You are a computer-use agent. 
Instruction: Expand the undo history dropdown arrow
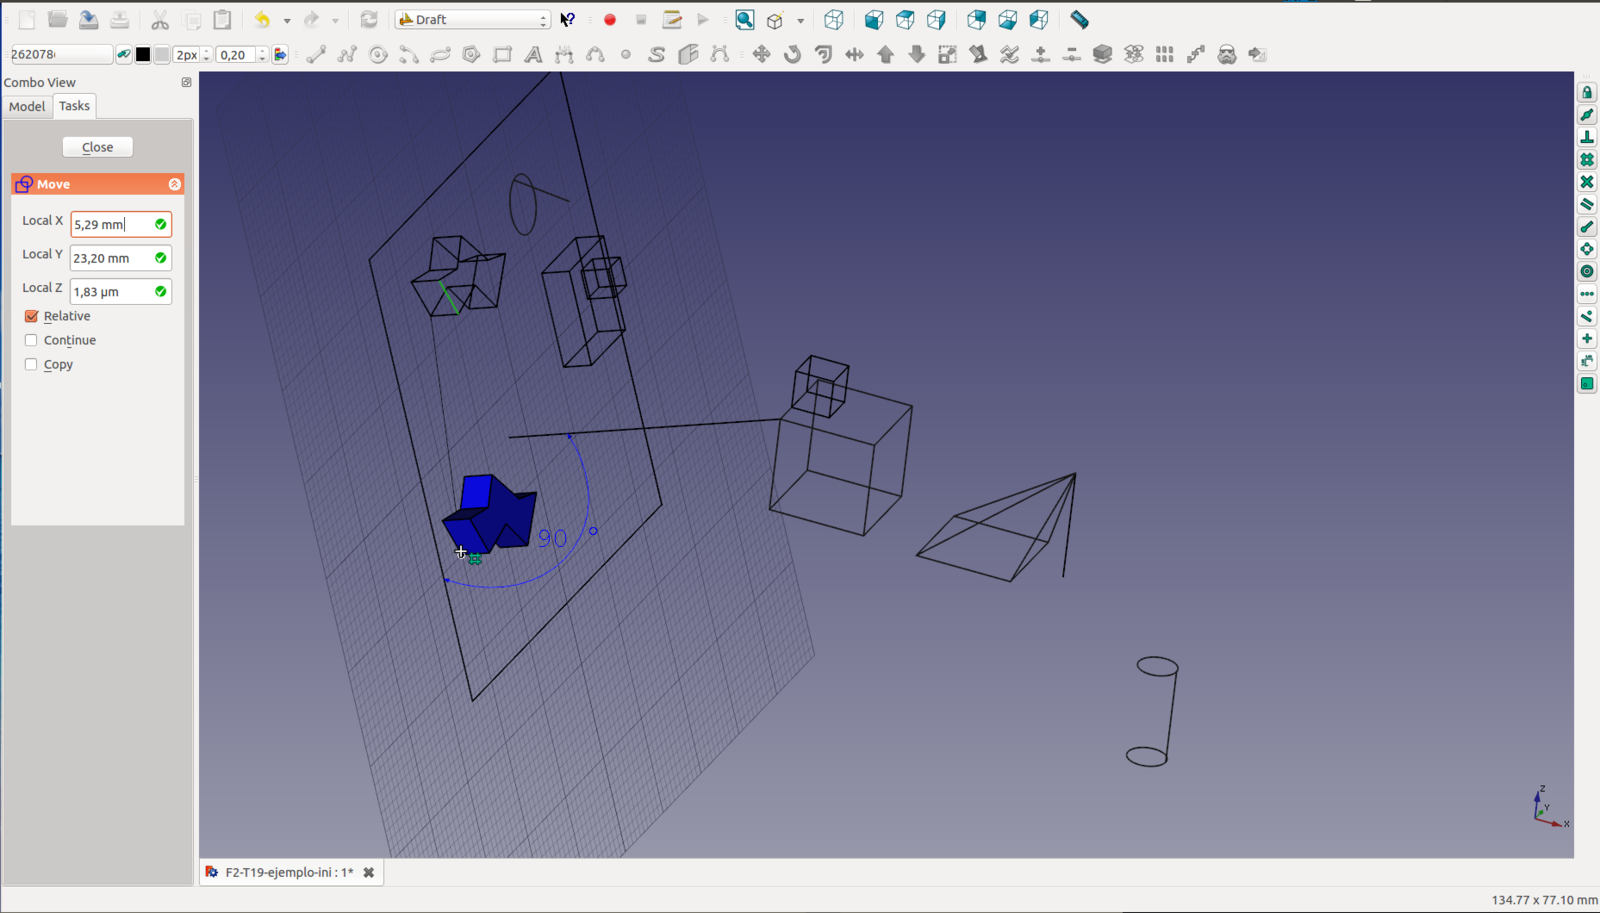287,21
